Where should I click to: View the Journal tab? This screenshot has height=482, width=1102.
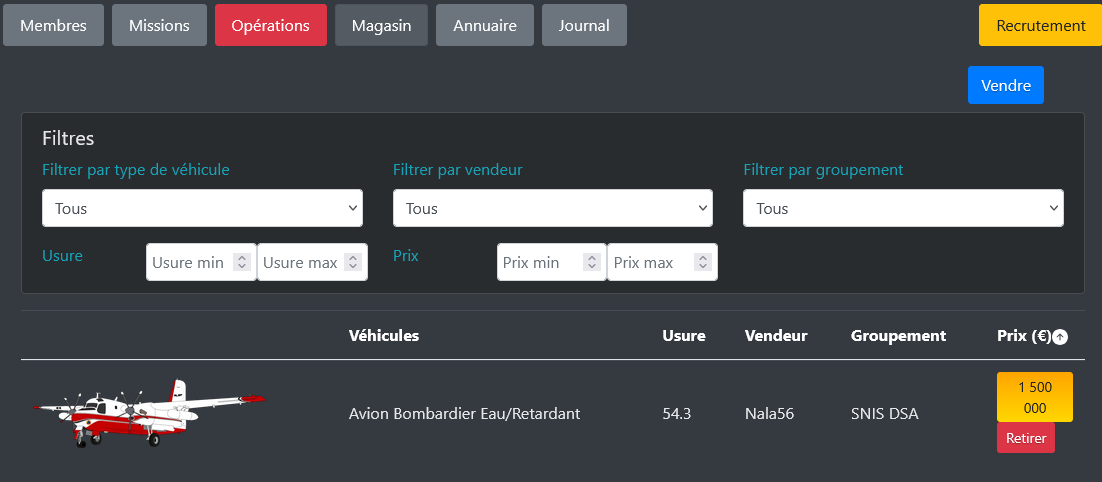pos(584,25)
